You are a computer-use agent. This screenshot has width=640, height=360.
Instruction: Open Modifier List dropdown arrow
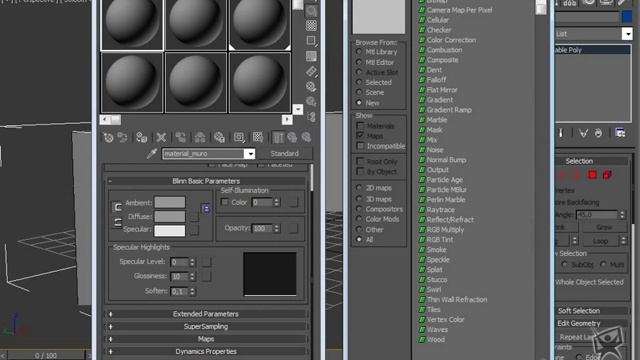point(627,33)
